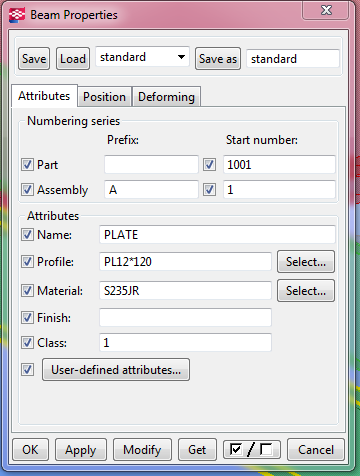Uncheck the Class checkbox
The image size is (360, 476).
point(27,343)
